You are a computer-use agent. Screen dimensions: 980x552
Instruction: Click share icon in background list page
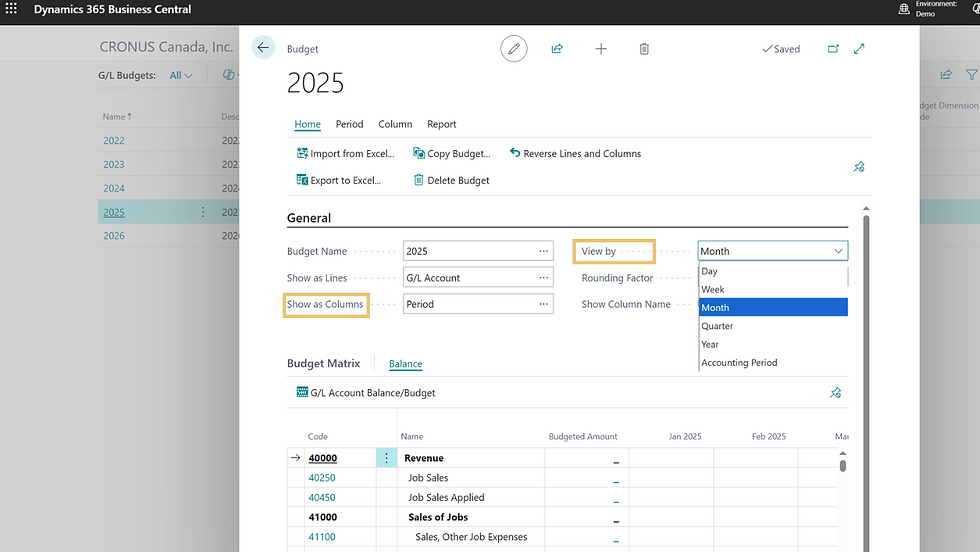point(946,75)
